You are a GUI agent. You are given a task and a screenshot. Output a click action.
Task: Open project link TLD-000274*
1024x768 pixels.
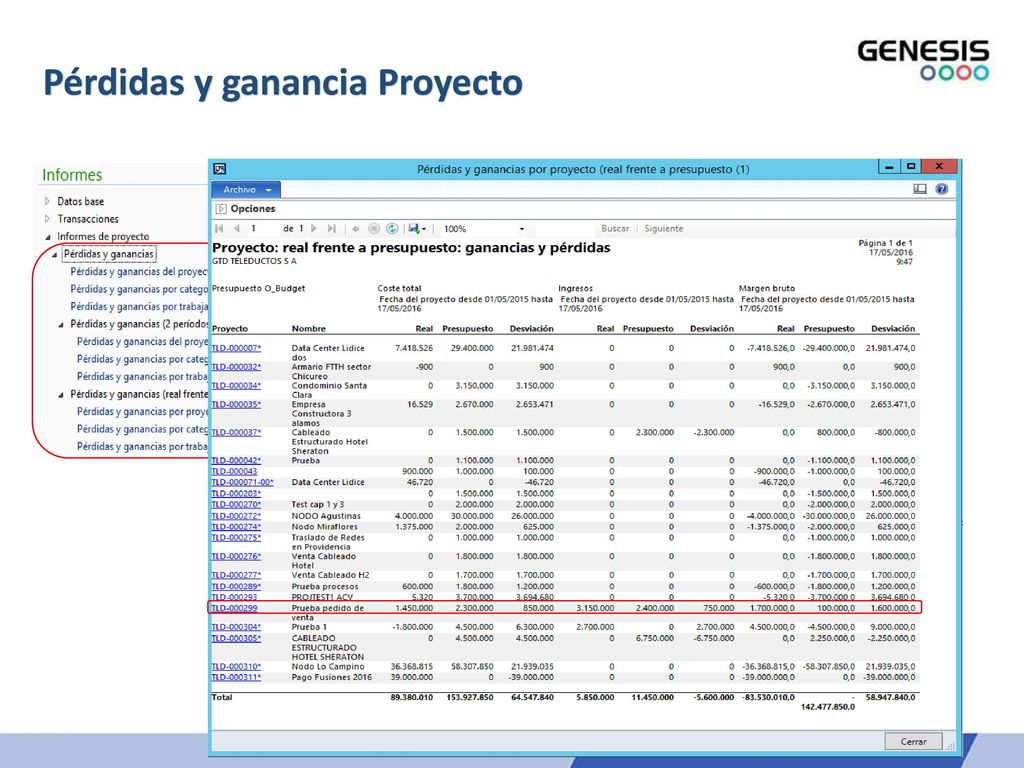click(236, 526)
